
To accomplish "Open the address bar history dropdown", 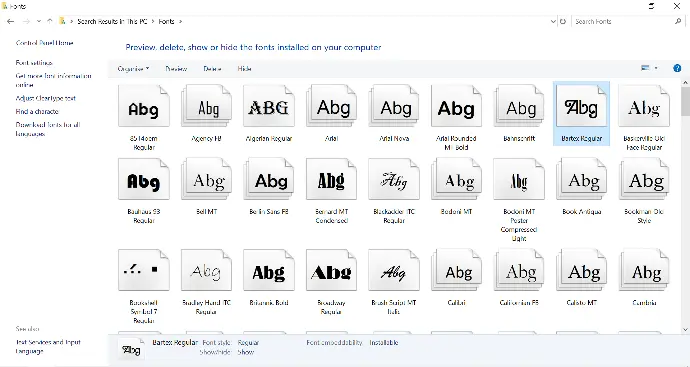I will [x=553, y=21].
